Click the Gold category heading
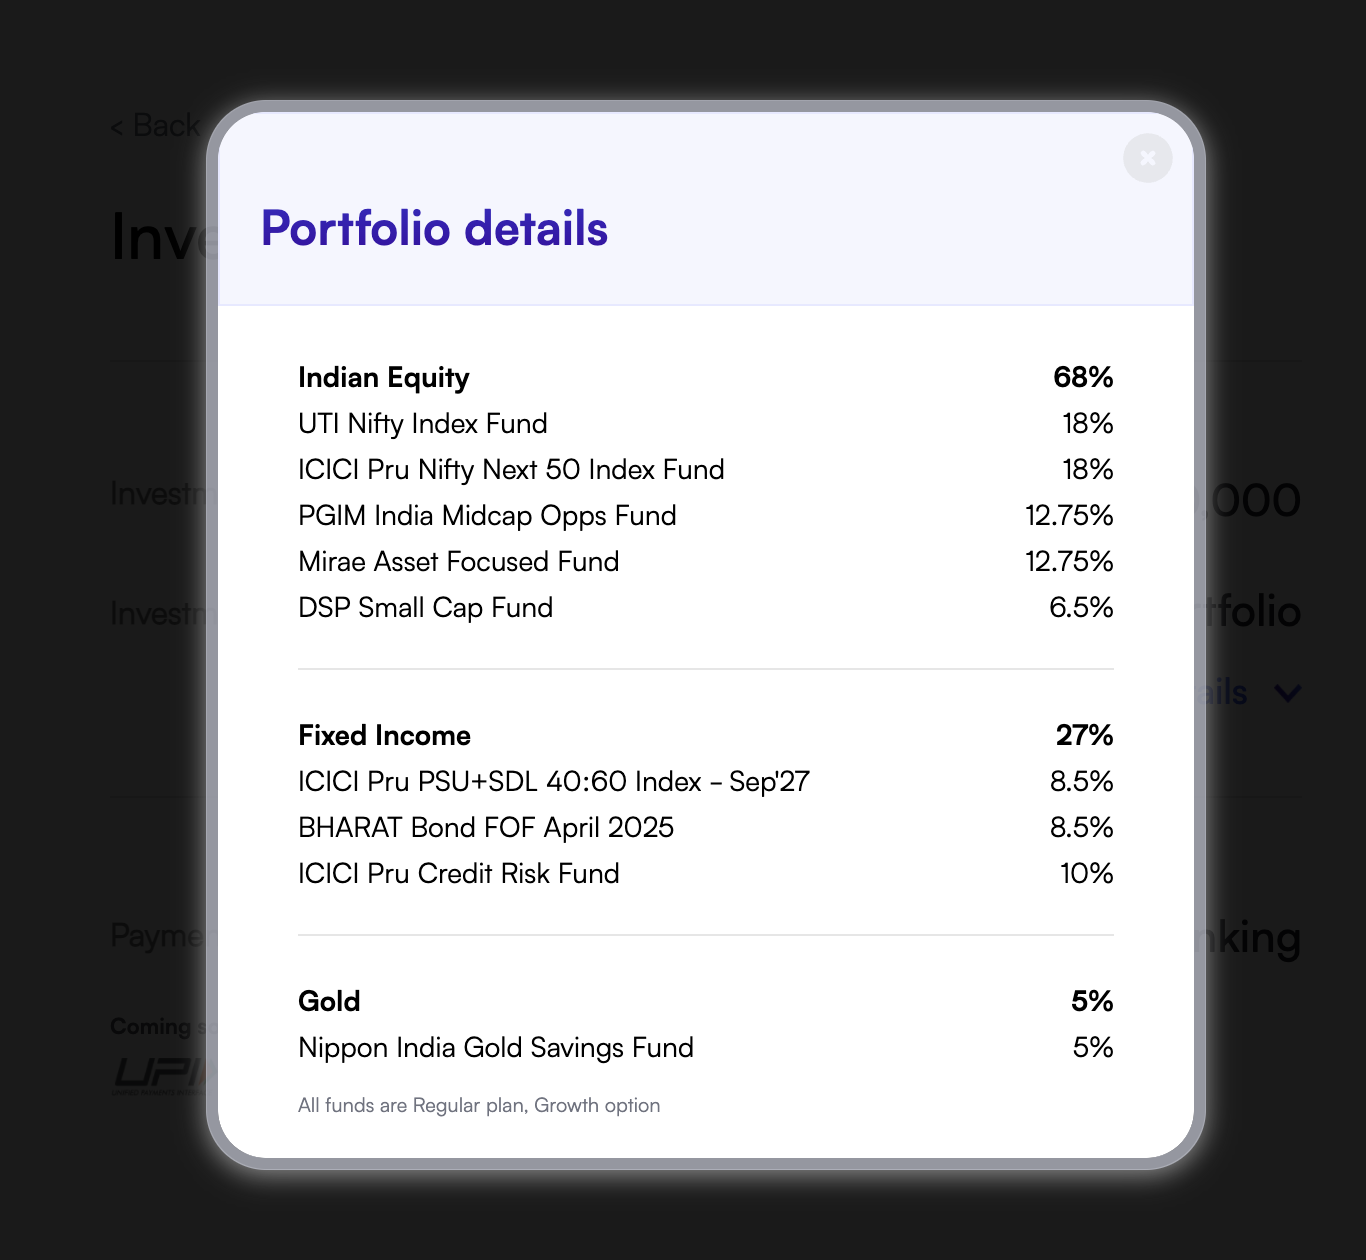Viewport: 1366px width, 1260px height. 329,1001
